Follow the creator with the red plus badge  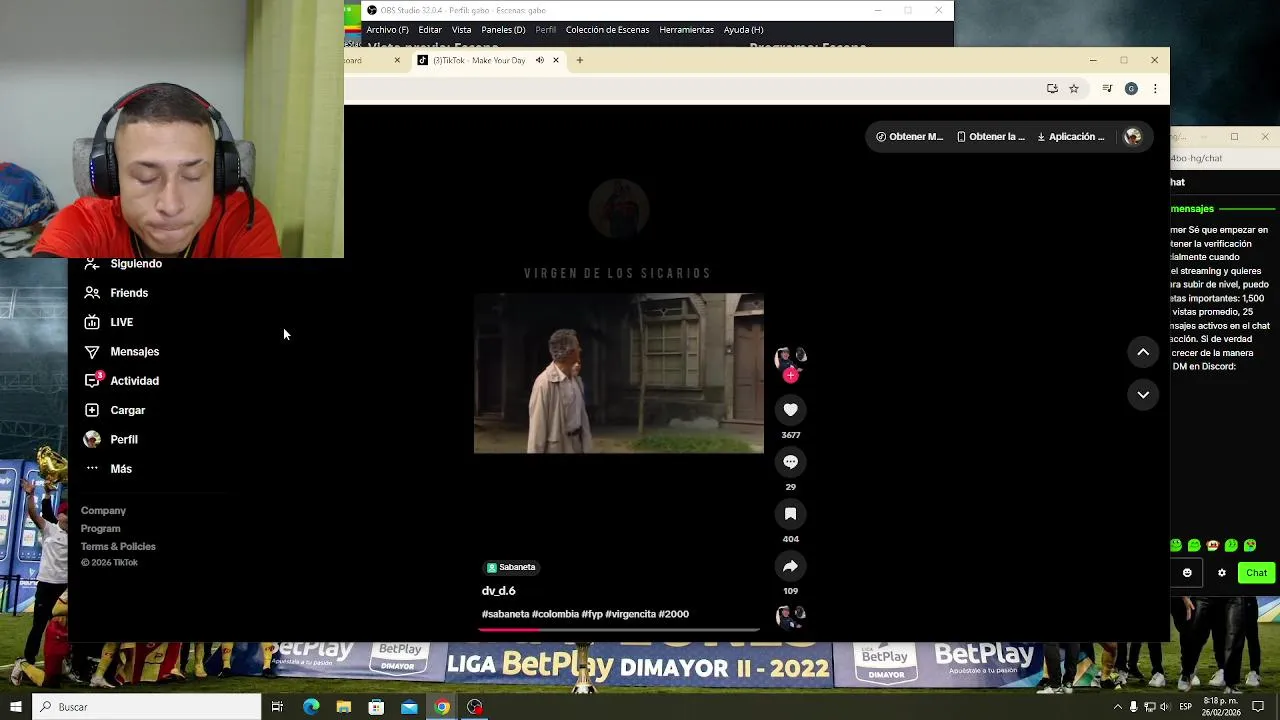pyautogui.click(x=790, y=375)
